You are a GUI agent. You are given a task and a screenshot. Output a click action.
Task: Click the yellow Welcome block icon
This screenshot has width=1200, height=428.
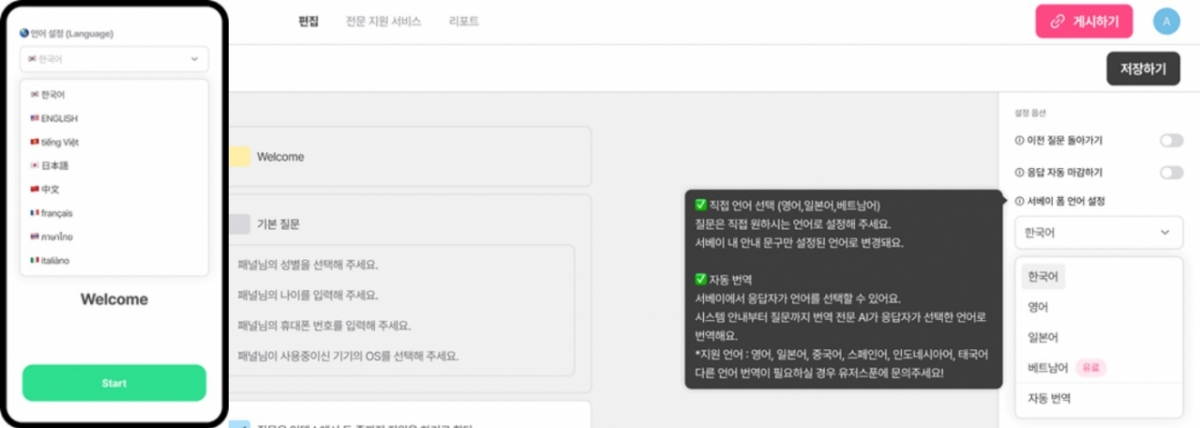tap(239, 157)
